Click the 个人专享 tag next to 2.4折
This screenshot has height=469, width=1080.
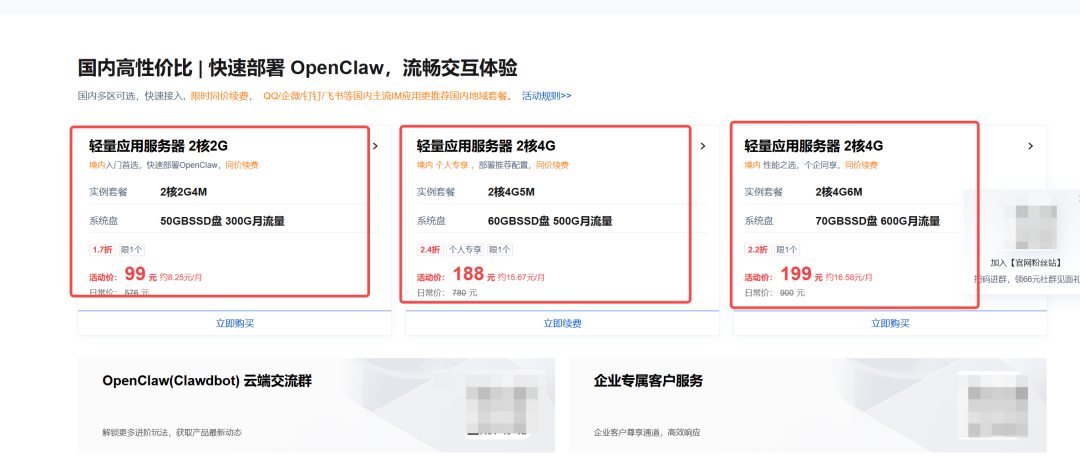tap(465, 250)
